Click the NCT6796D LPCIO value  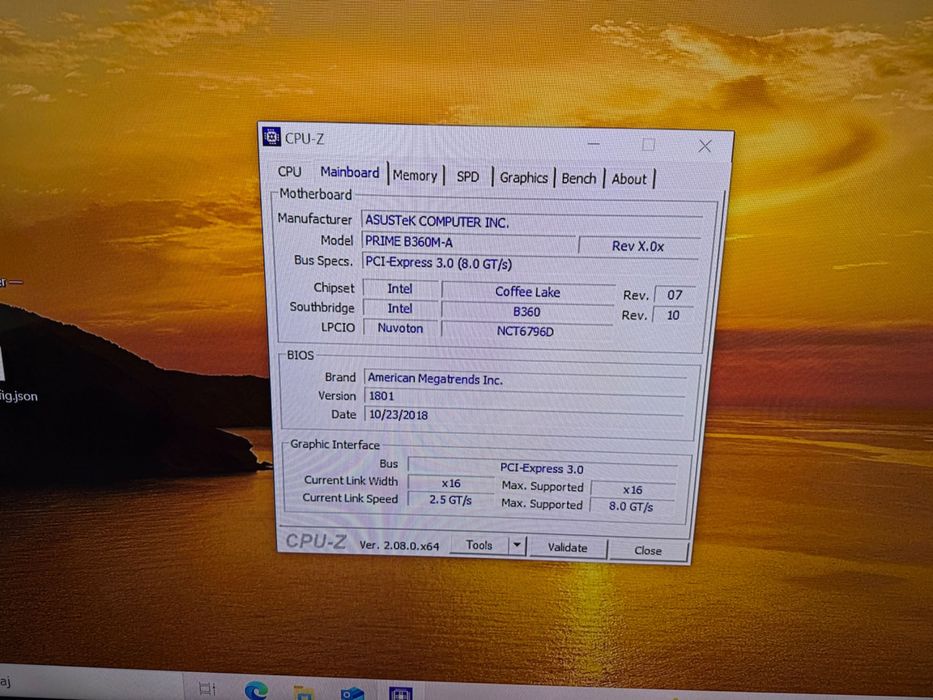tap(525, 331)
